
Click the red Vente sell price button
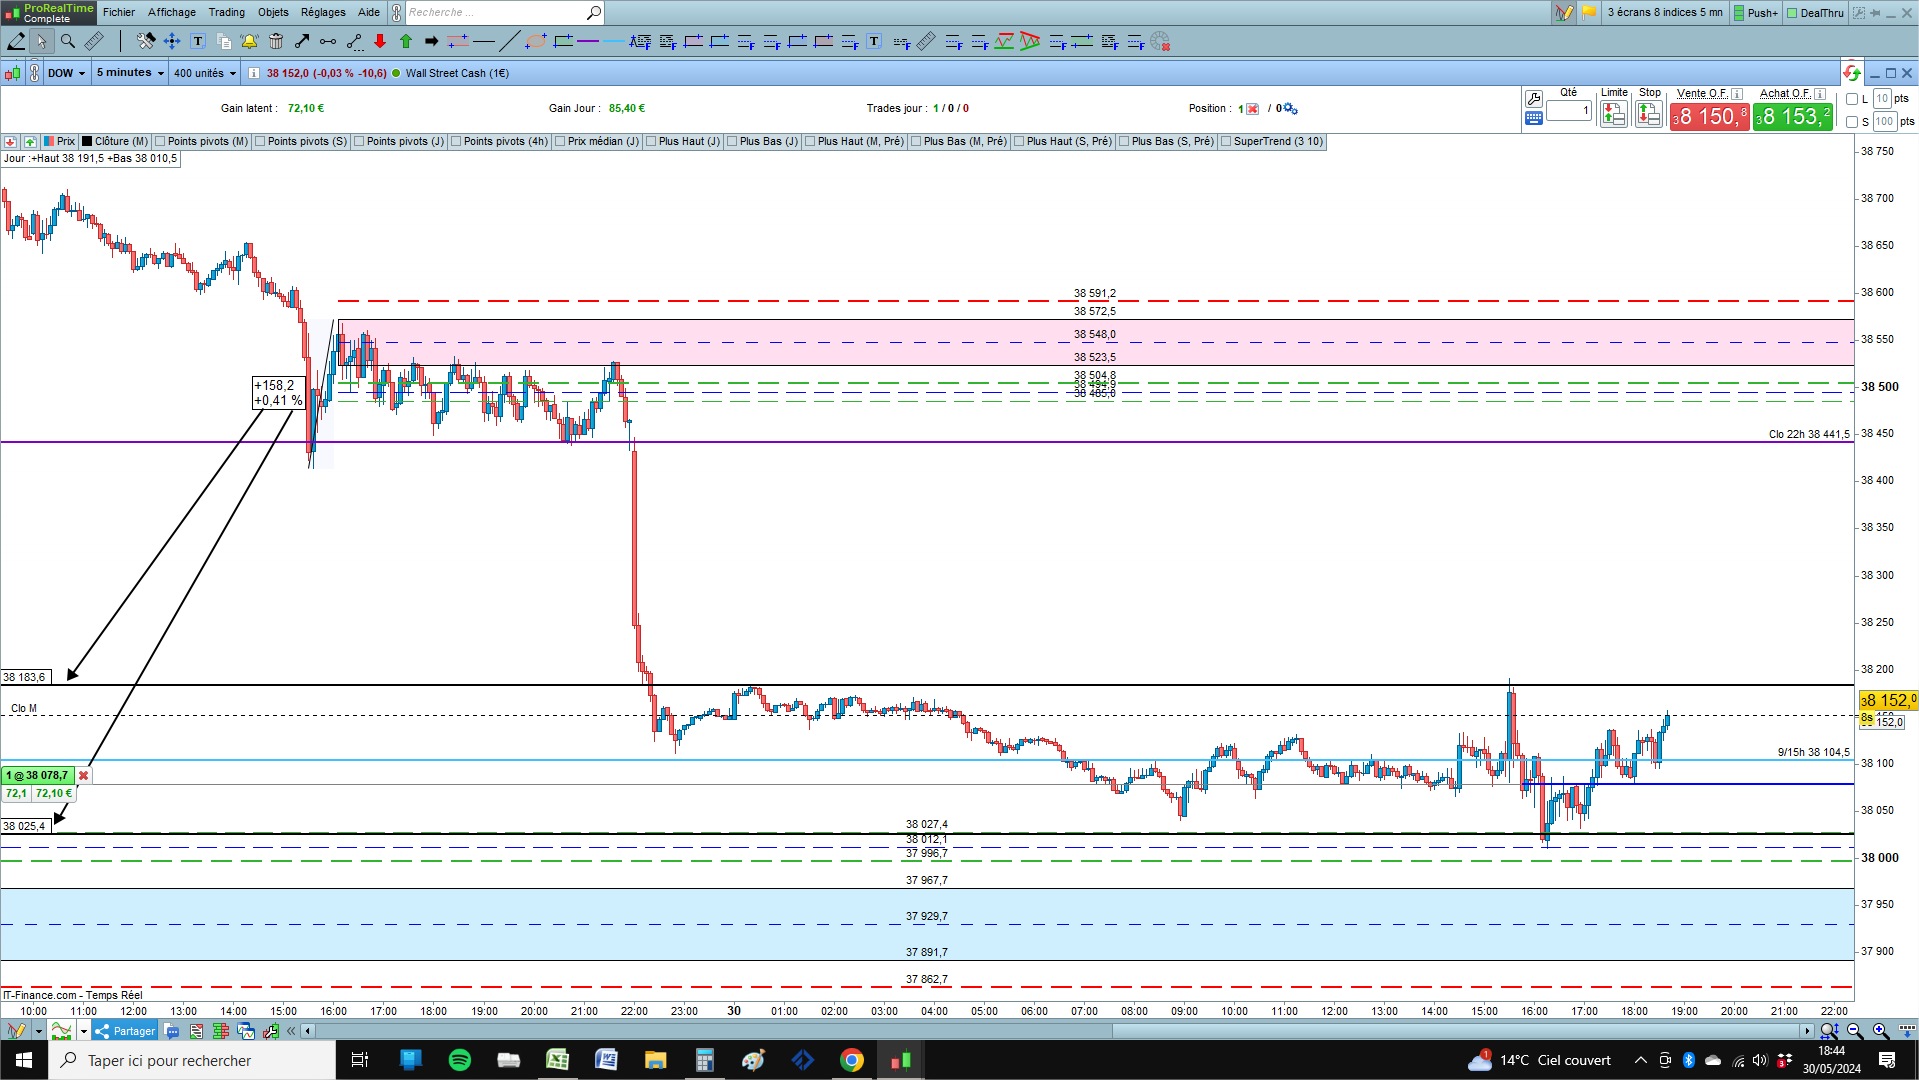1709,117
